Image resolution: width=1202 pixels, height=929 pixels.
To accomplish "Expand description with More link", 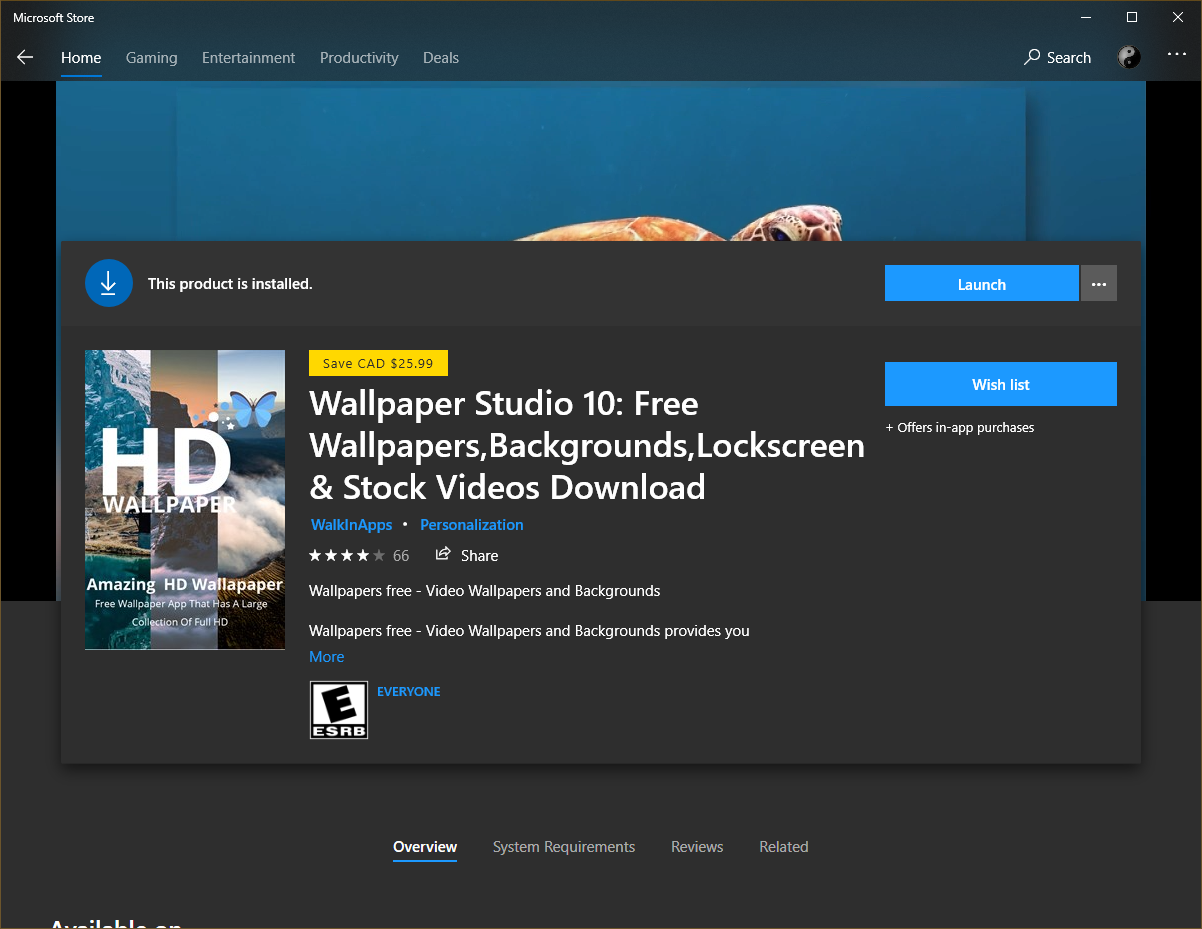I will click(327, 657).
